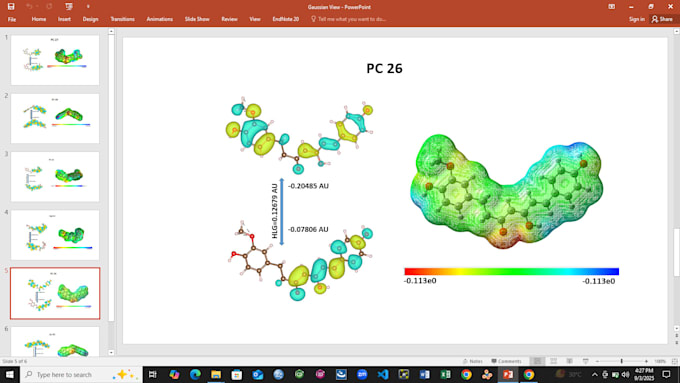Screen dimensions: 680x383
Task: Show hidden system tray icons
Action: tap(595, 374)
